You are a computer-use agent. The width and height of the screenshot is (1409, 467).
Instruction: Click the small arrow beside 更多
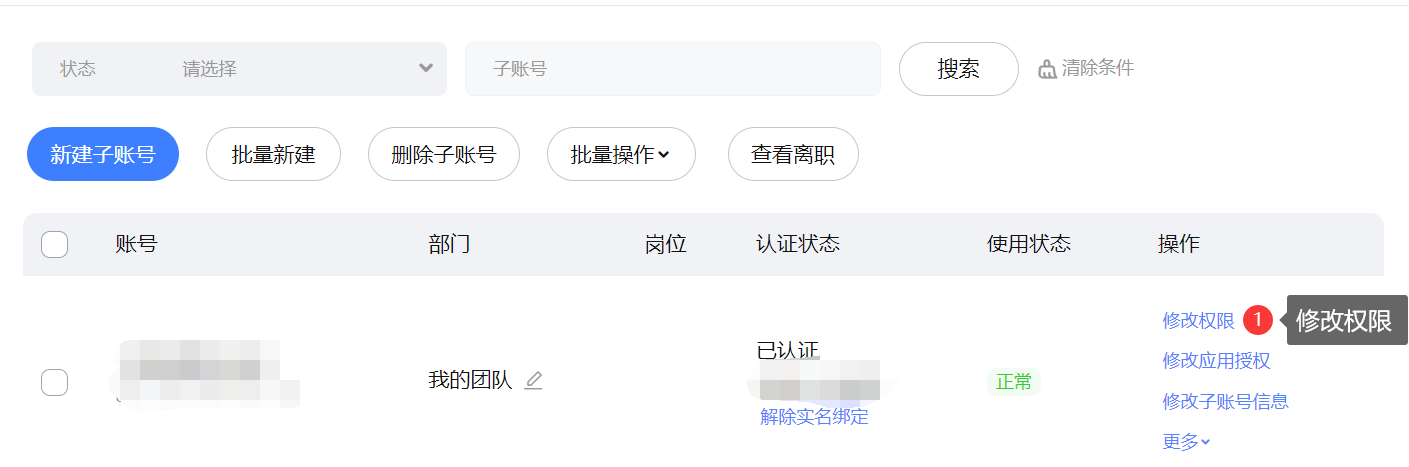pos(1205,442)
